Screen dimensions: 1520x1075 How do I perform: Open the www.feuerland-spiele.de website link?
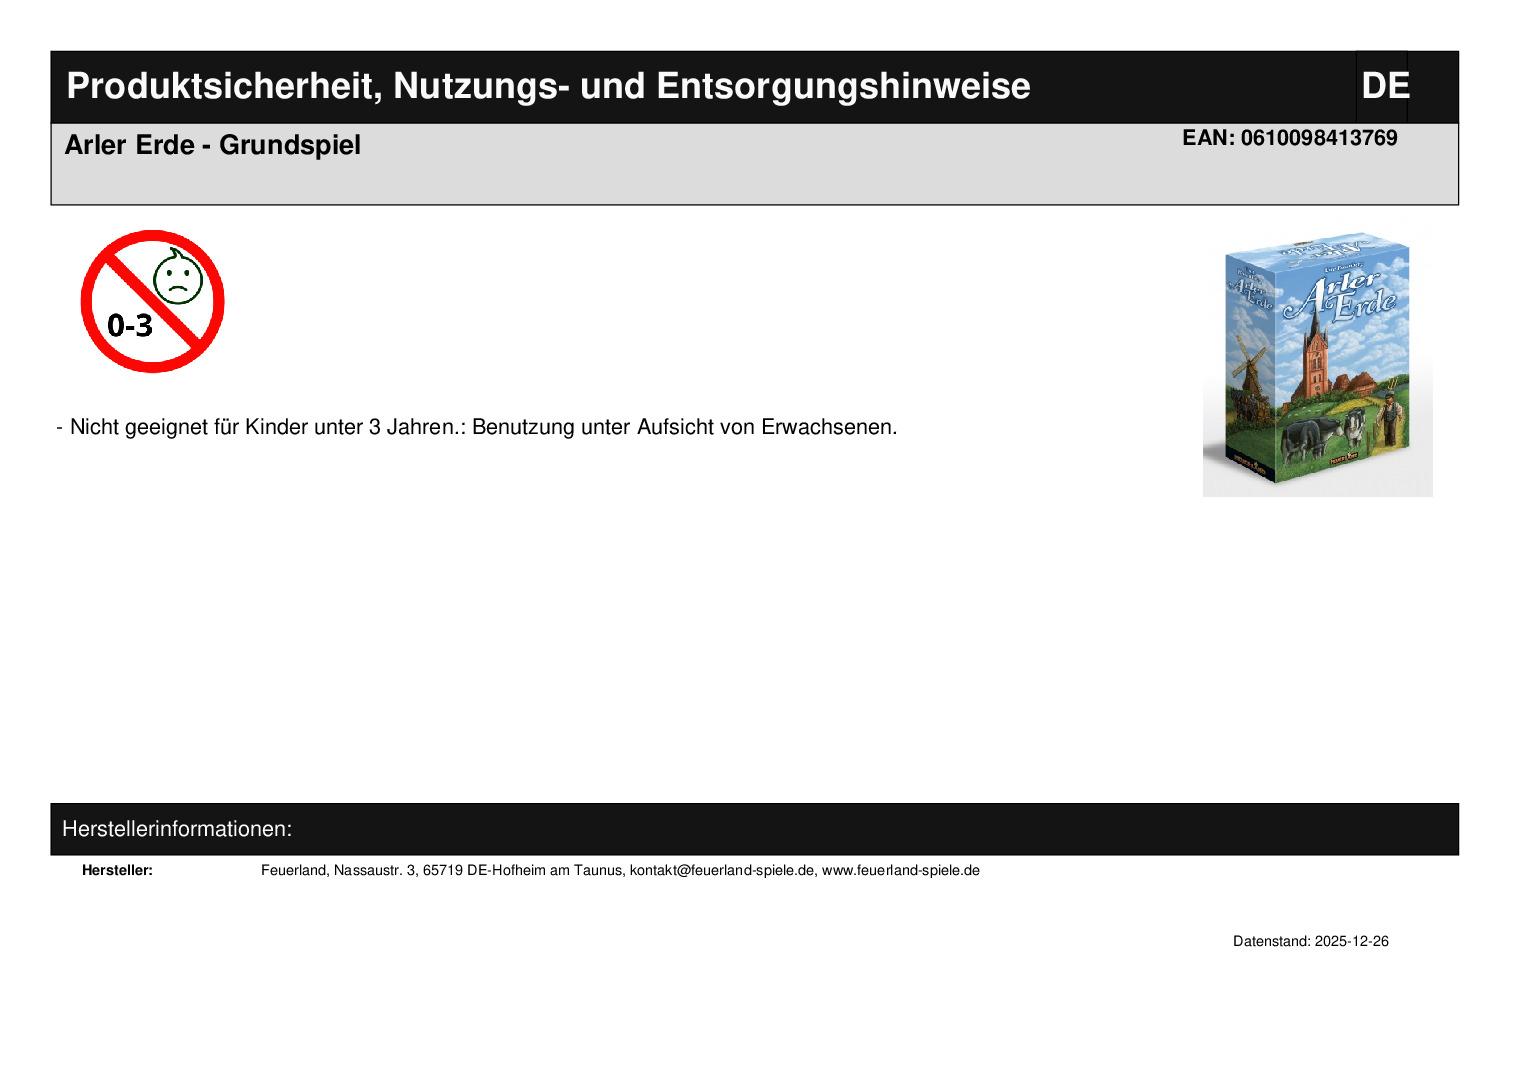pos(900,871)
